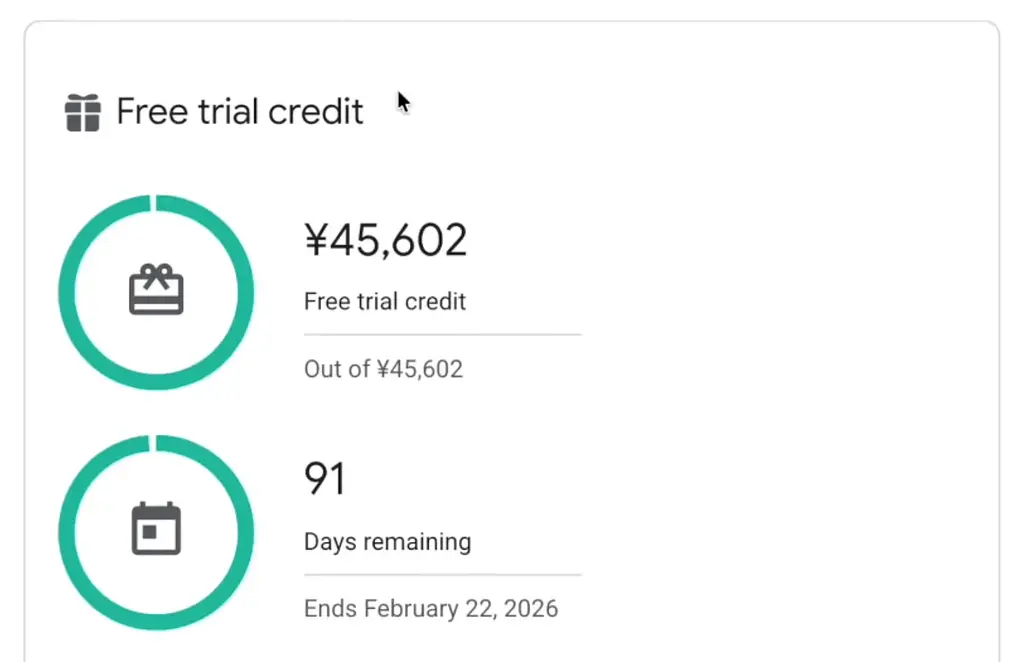Image resolution: width=1024 pixels, height=662 pixels.
Task: Click the gift card icon inside the credit ring
Action: click(x=156, y=291)
